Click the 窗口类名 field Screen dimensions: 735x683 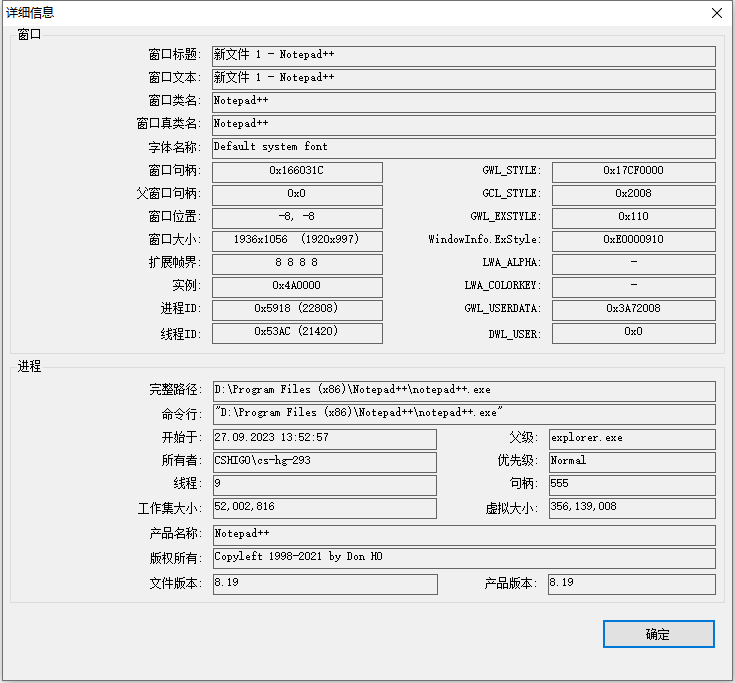(x=464, y=102)
